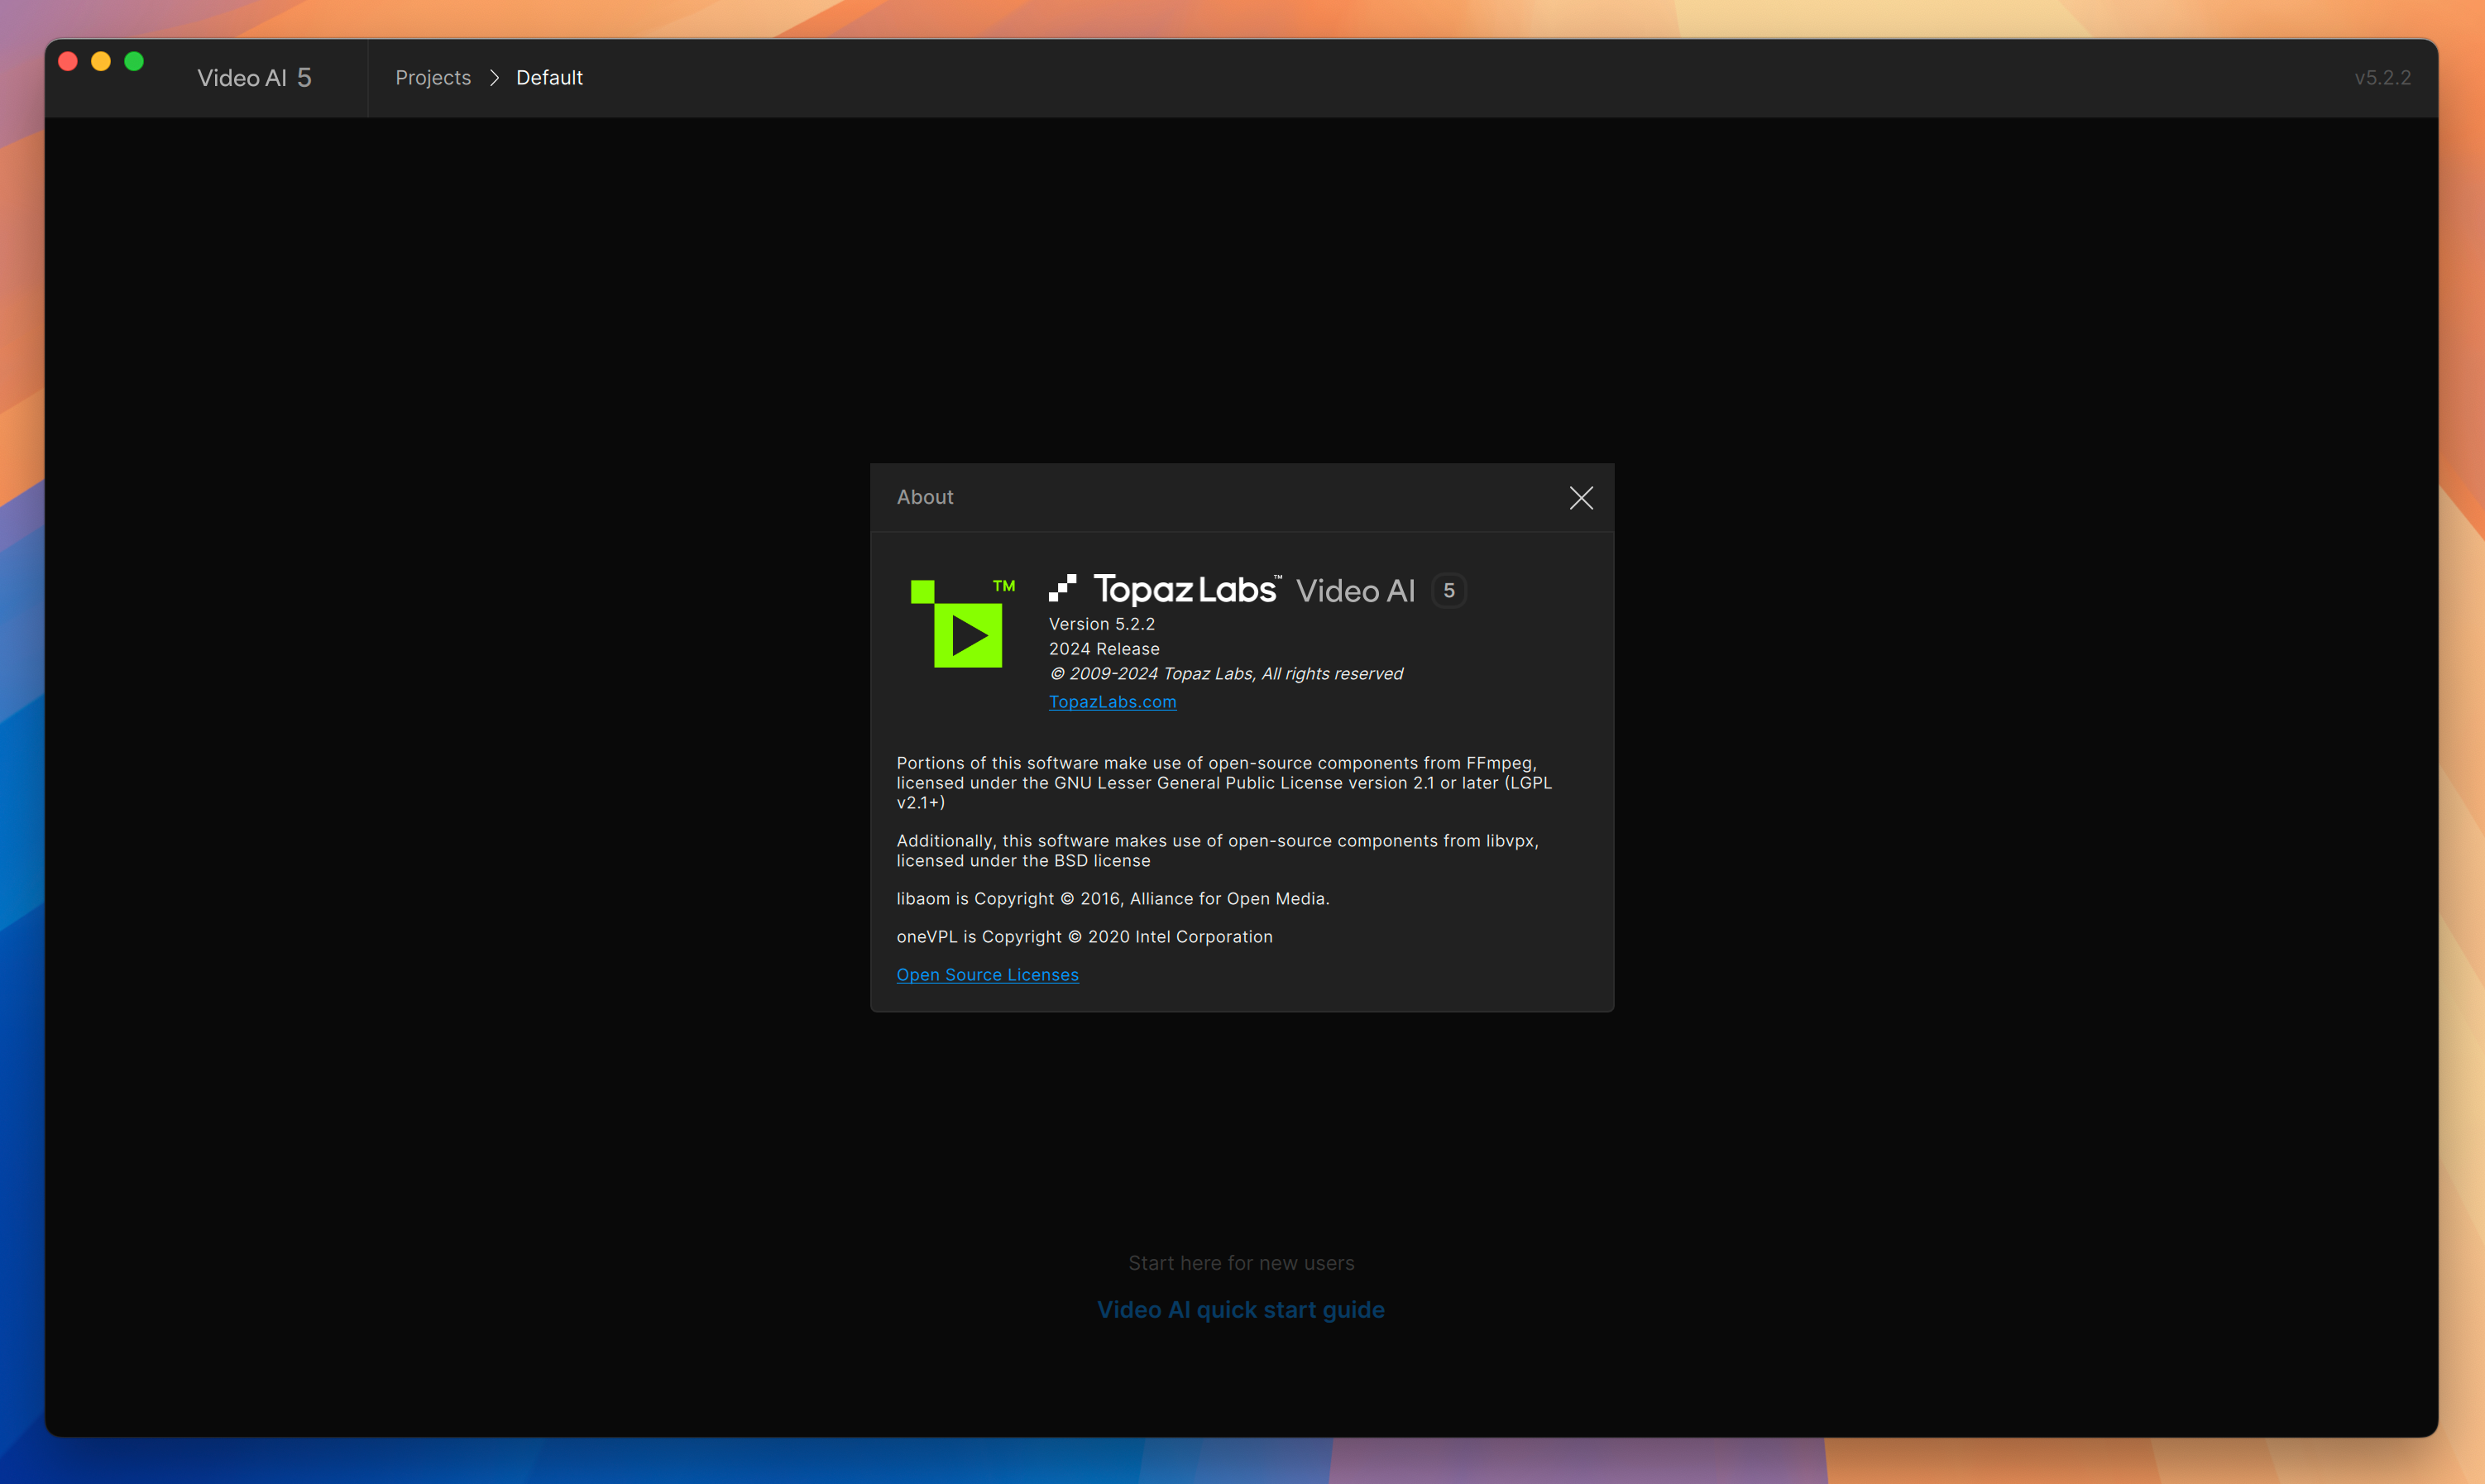Image resolution: width=2485 pixels, height=1484 pixels.
Task: Click the version badge 5 next to Video AI
Action: [x=1449, y=591]
